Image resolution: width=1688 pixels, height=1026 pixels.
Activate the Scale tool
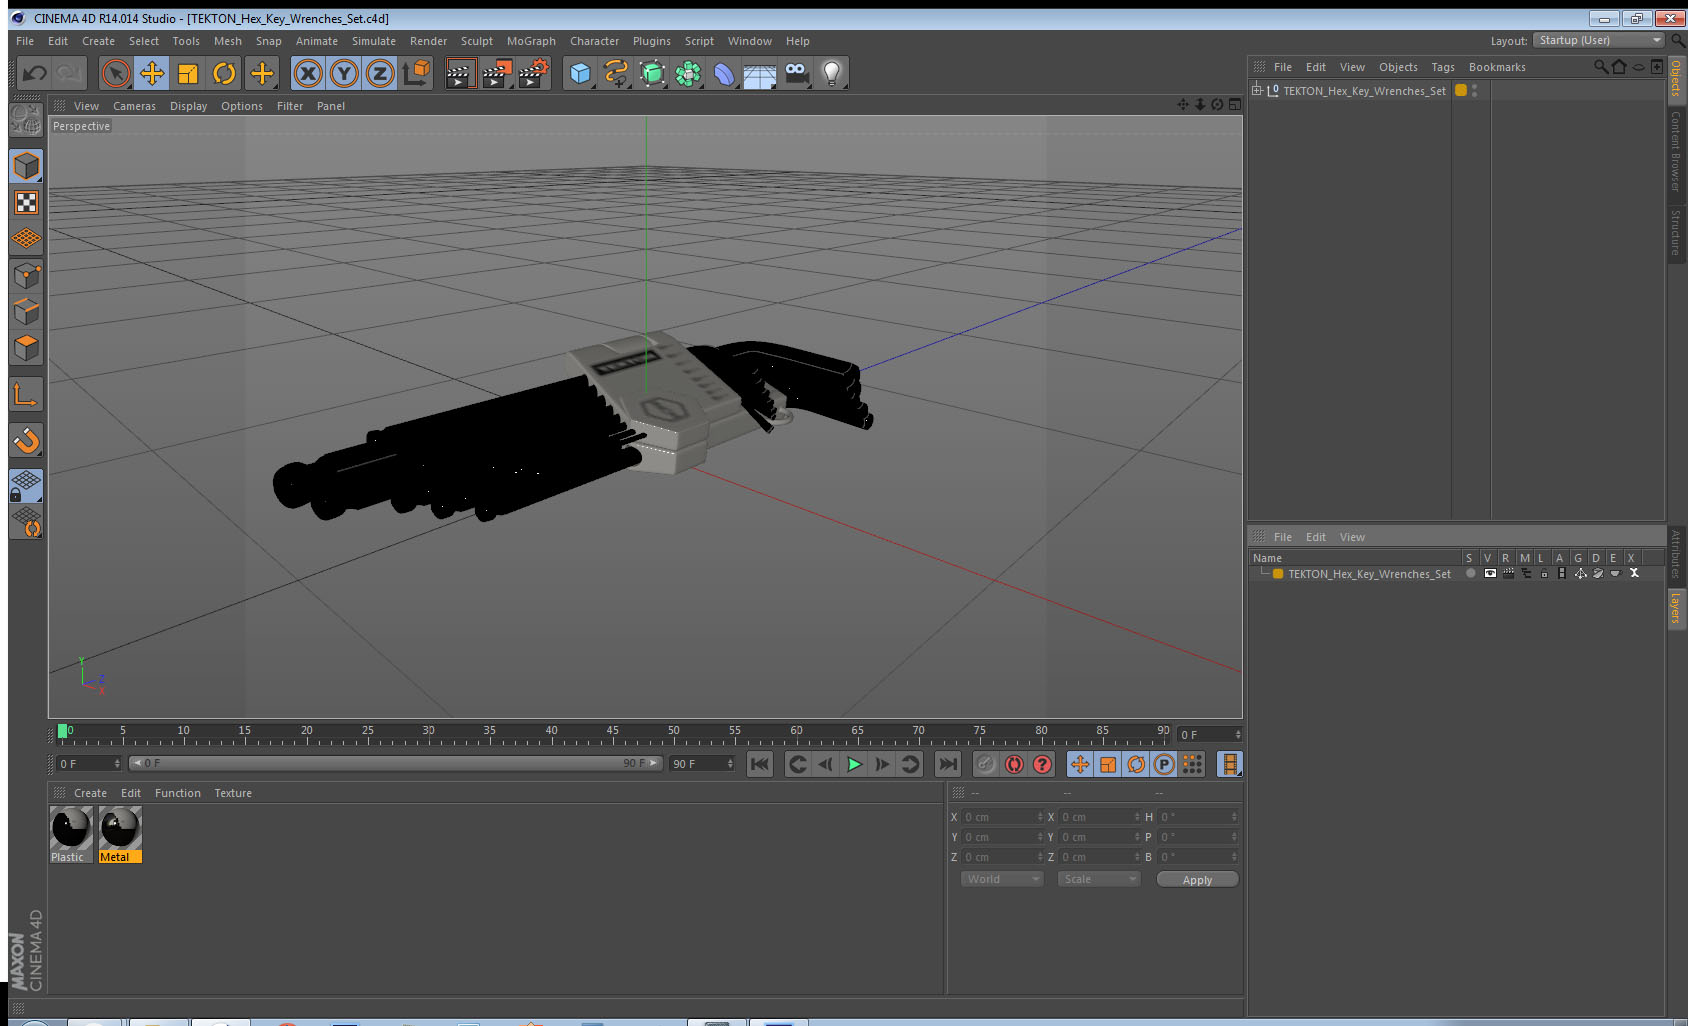click(188, 73)
